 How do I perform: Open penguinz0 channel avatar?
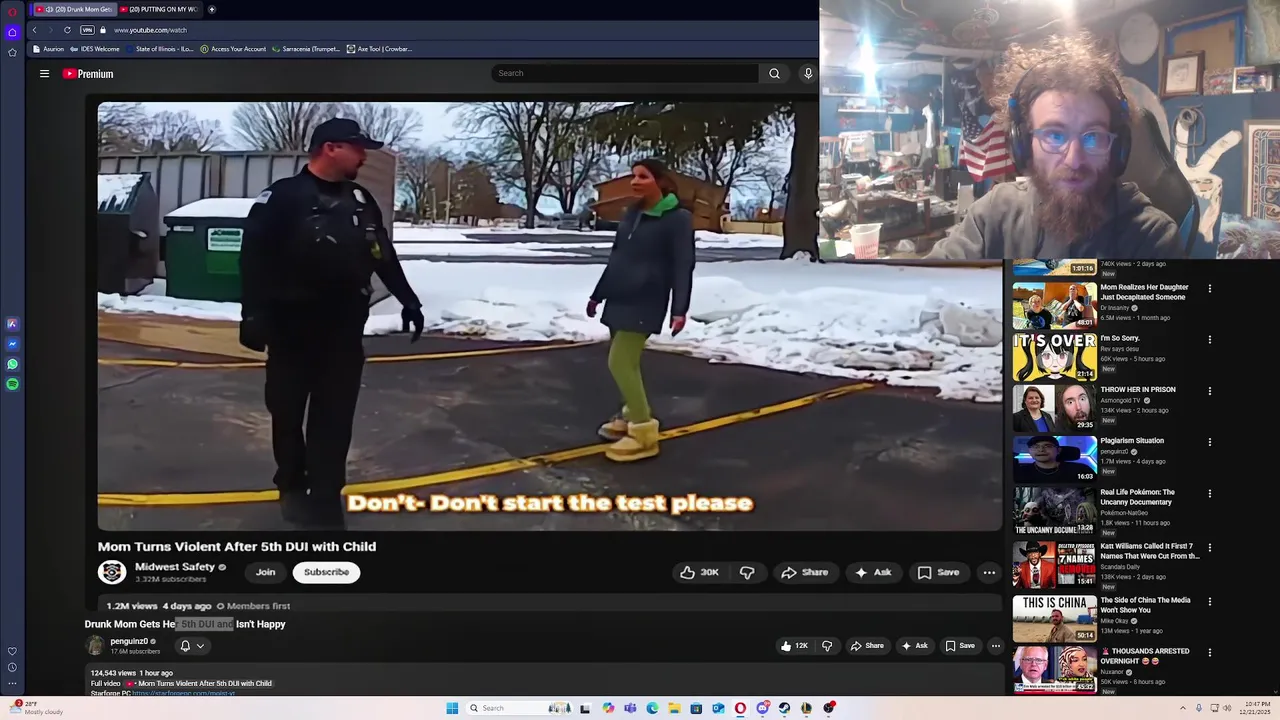click(x=95, y=646)
